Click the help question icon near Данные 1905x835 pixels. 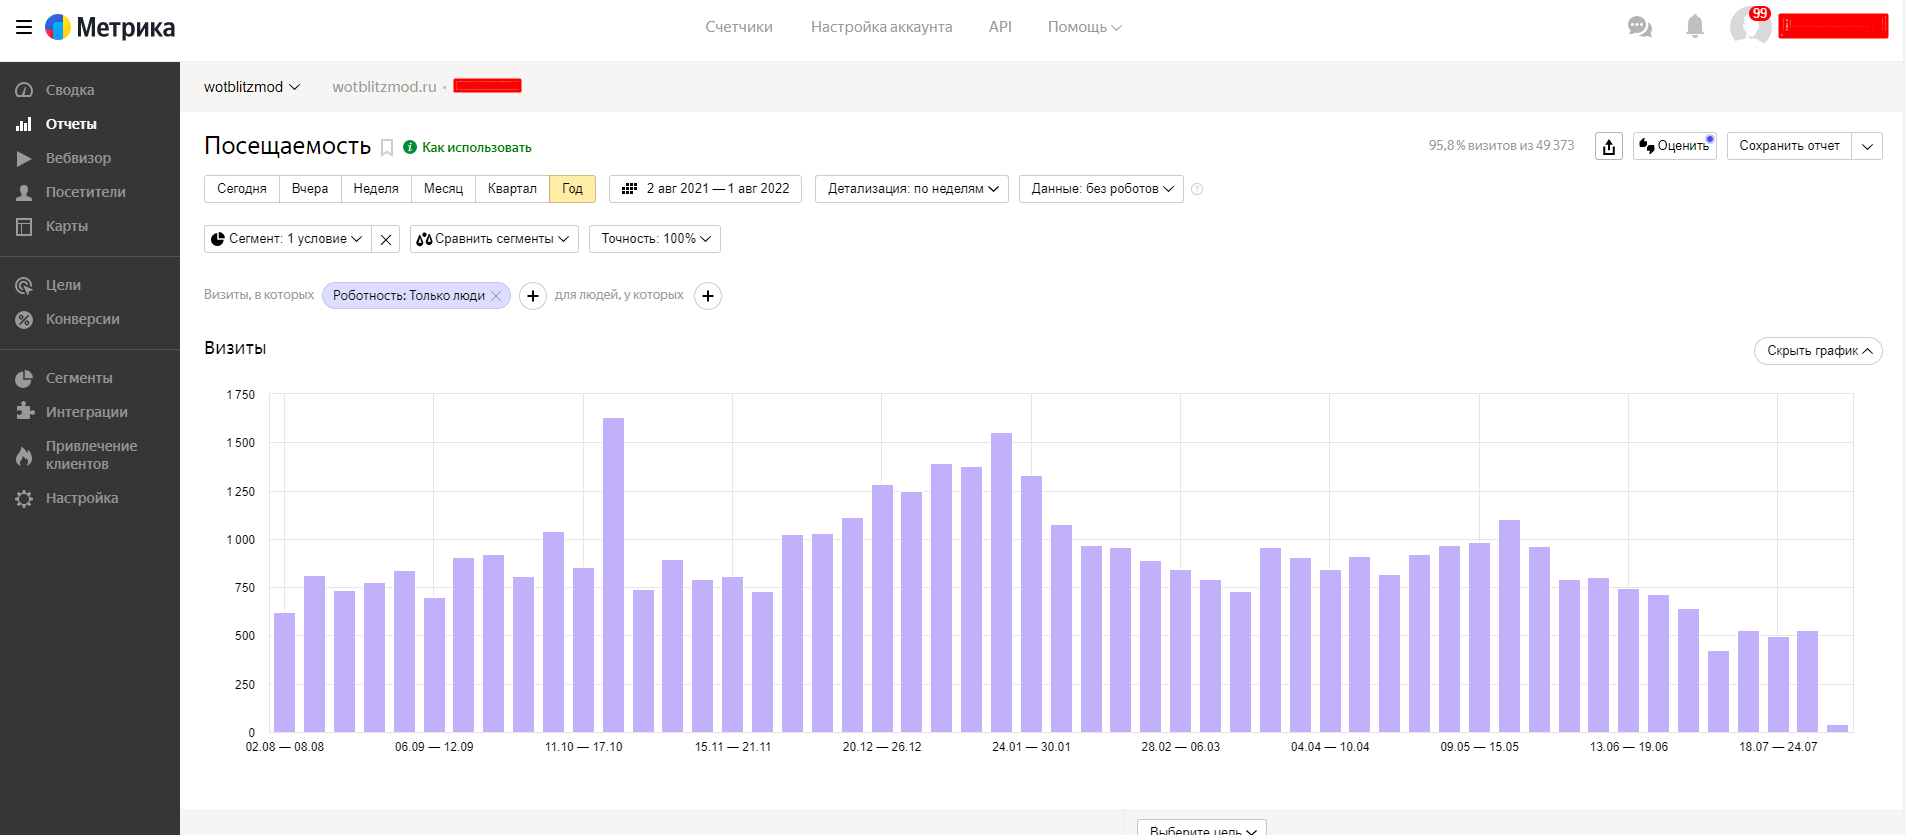[x=1197, y=189]
